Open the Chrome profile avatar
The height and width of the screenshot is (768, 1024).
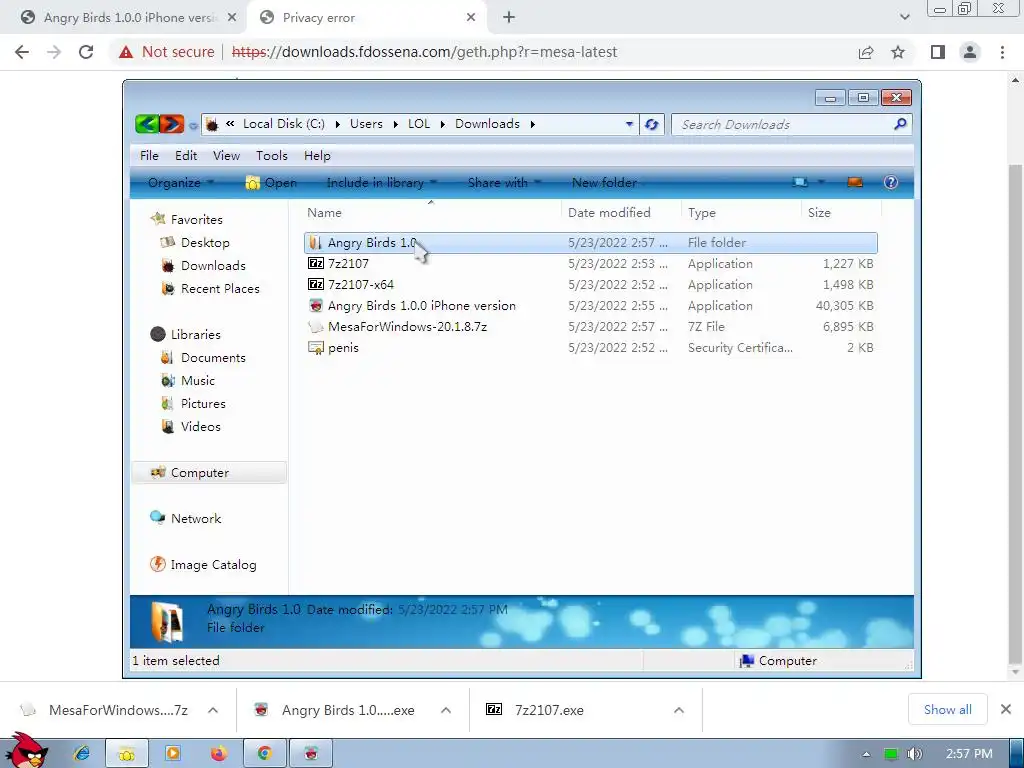(x=970, y=52)
